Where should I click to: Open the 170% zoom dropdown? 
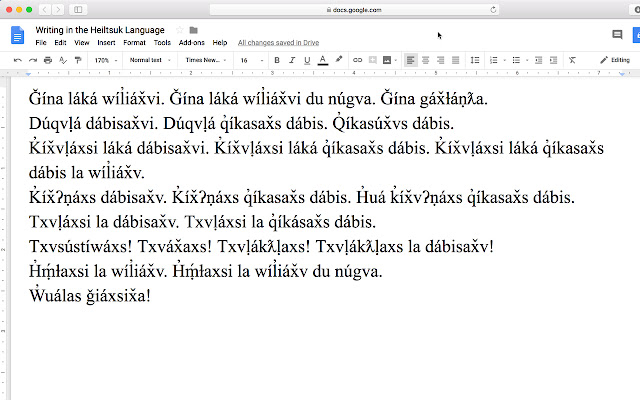point(106,60)
